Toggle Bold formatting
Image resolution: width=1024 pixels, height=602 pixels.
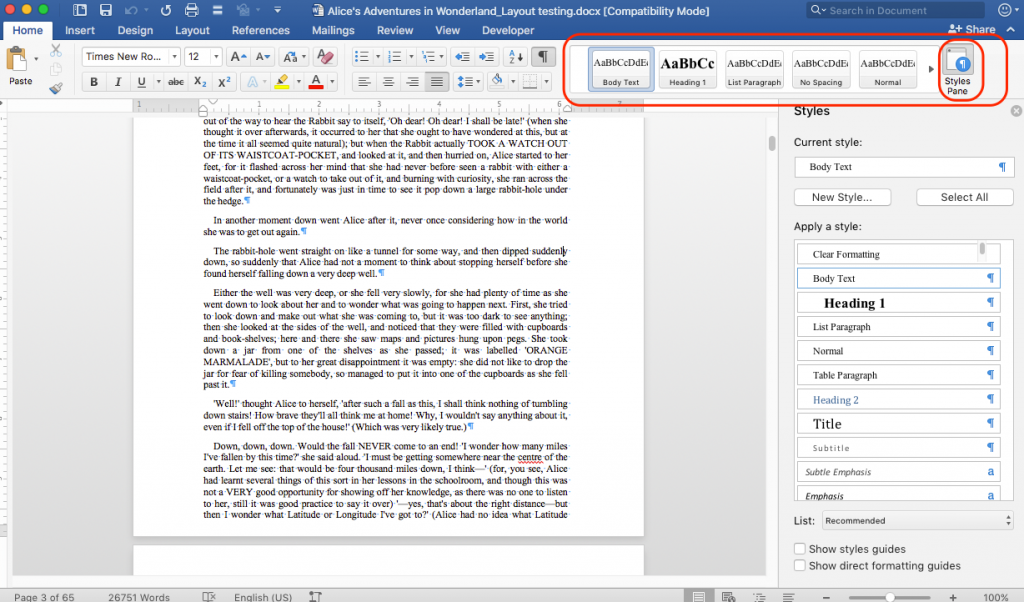click(x=93, y=82)
